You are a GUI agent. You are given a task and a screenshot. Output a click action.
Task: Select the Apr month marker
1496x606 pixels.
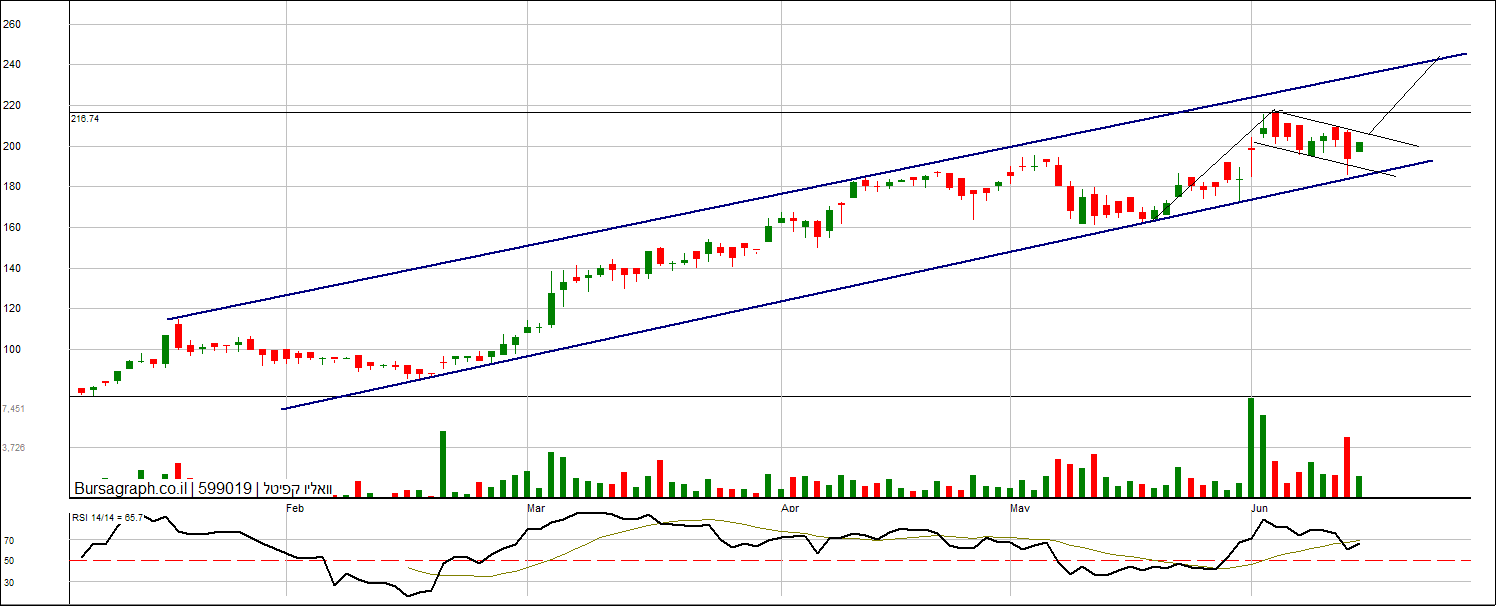[x=790, y=508]
